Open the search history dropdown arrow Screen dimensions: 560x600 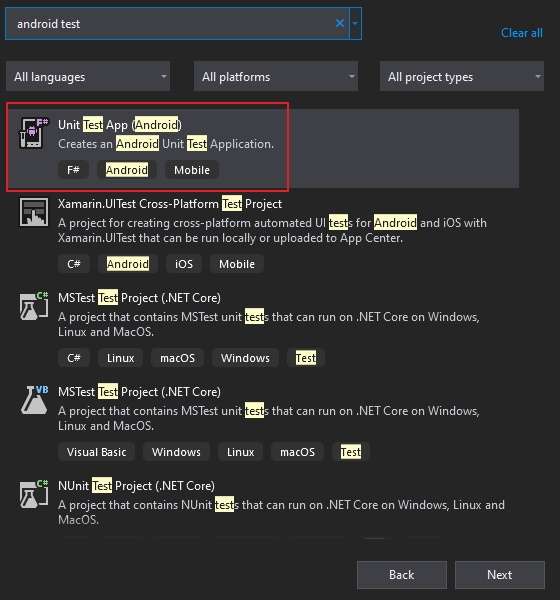click(355, 23)
